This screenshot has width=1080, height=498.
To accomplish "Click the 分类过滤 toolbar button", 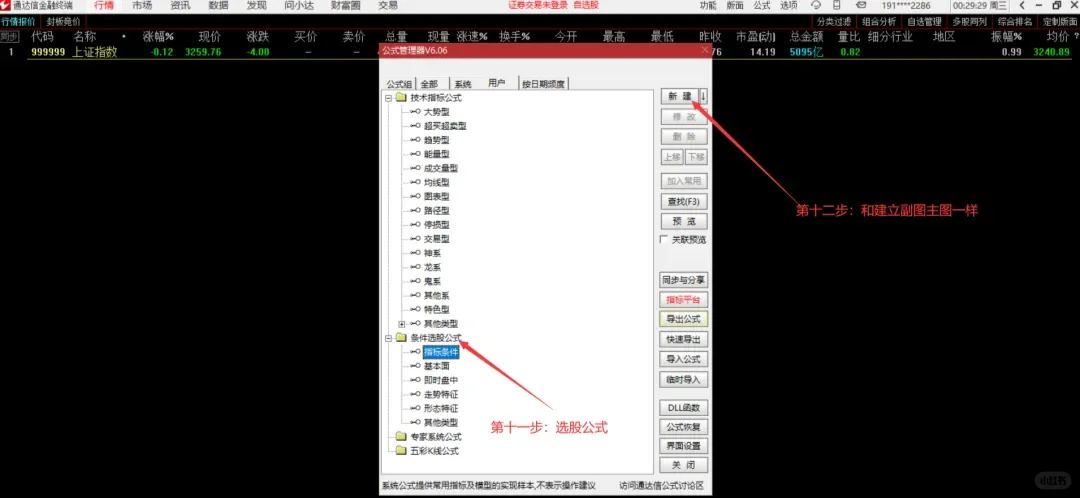I will click(834, 21).
